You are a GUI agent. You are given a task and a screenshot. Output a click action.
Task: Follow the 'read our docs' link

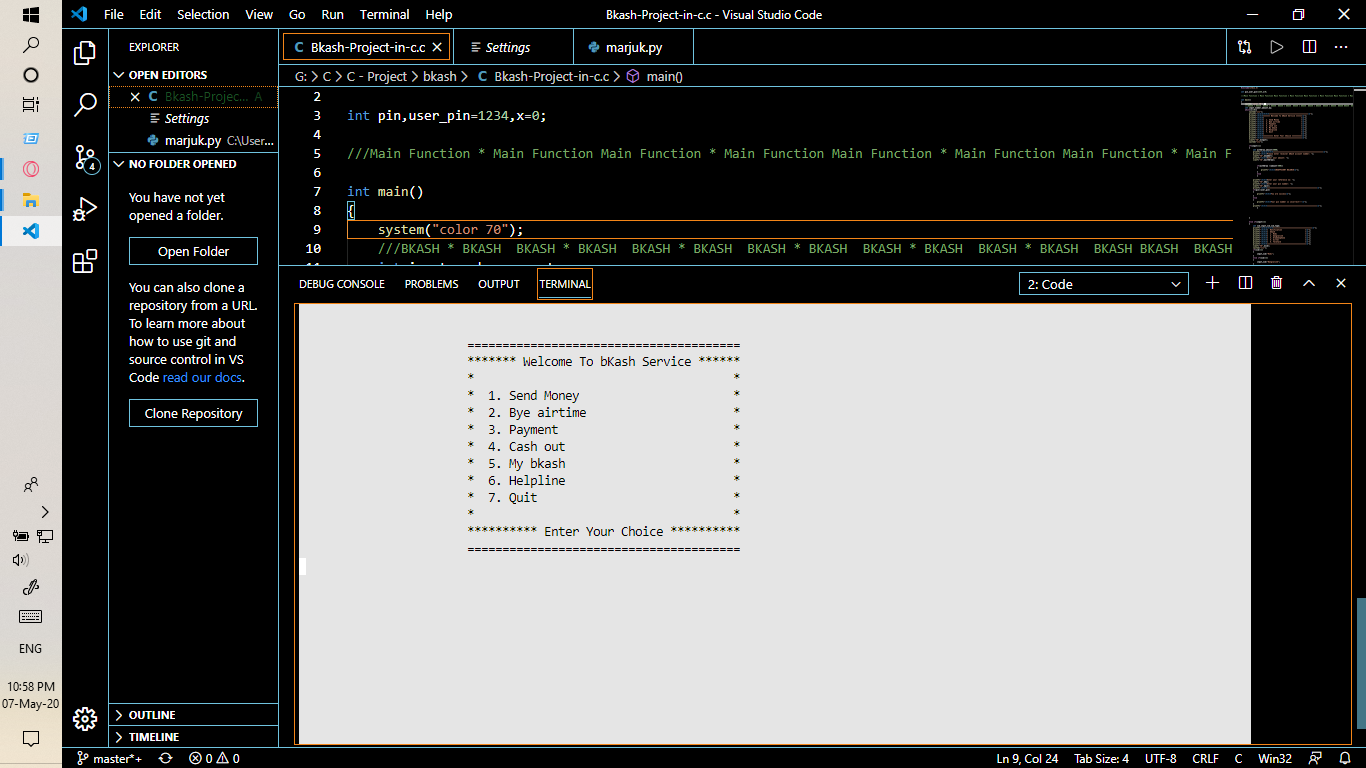(202, 378)
